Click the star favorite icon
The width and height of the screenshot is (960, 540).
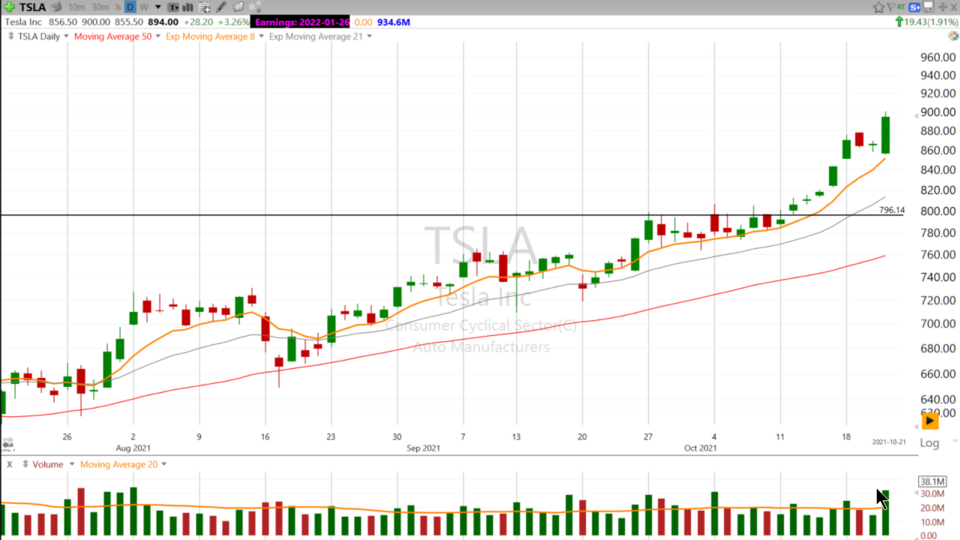click(x=879, y=7)
